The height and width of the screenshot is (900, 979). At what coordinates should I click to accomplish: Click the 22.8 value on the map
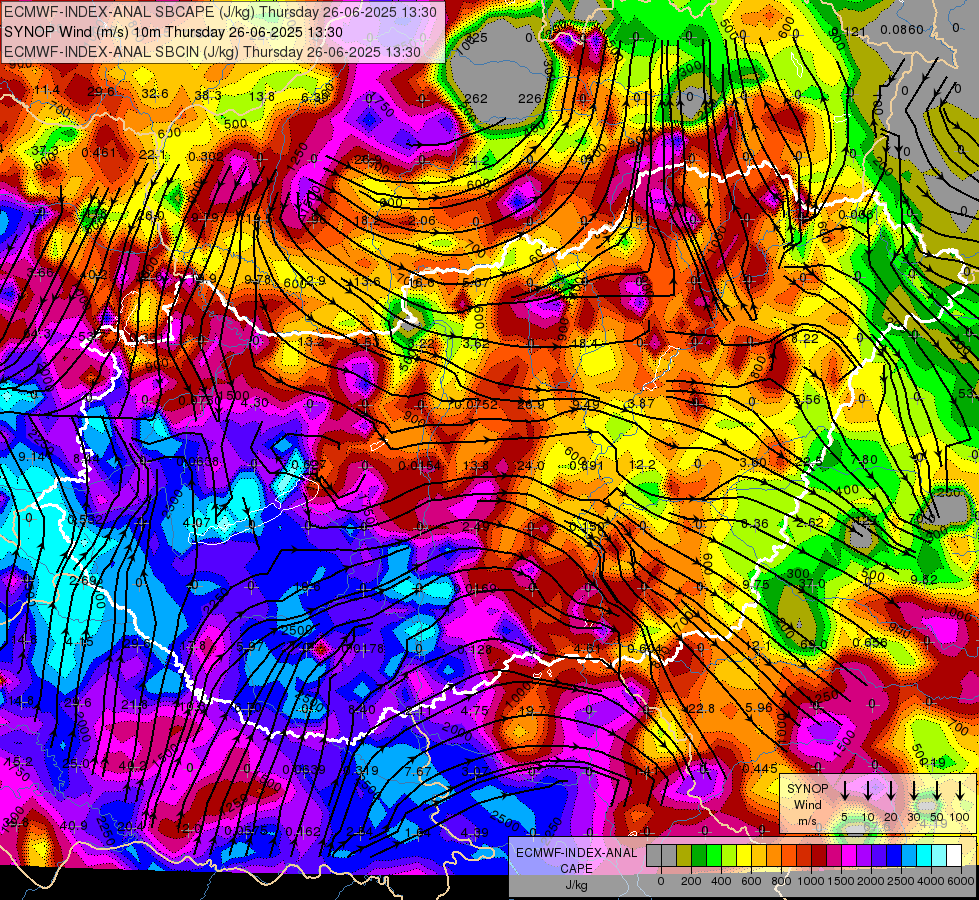click(701, 709)
